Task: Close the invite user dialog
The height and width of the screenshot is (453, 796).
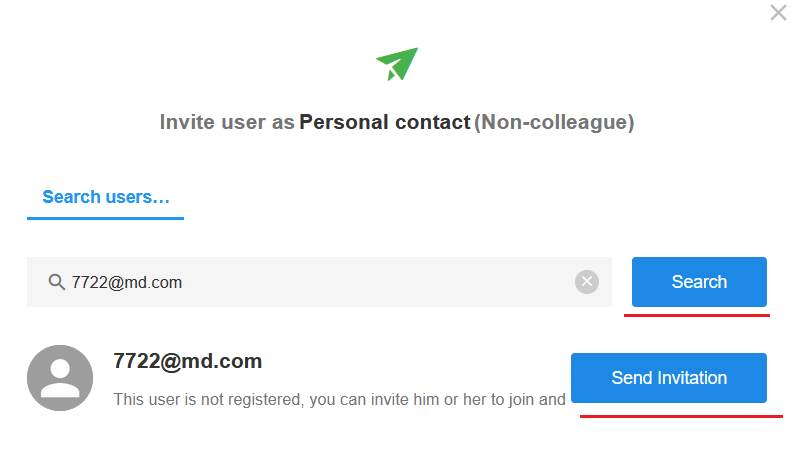Action: [x=778, y=13]
